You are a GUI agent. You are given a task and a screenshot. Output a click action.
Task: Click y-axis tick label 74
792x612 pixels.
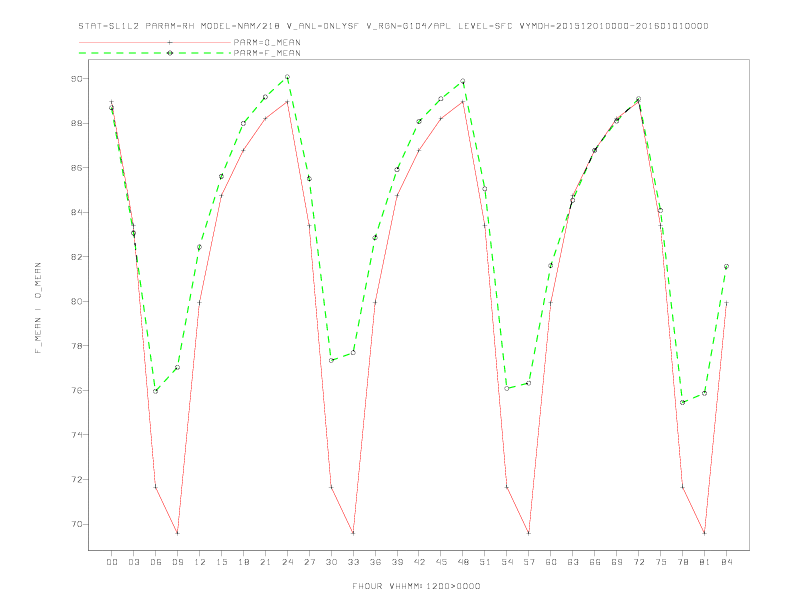pyautogui.click(x=76, y=435)
